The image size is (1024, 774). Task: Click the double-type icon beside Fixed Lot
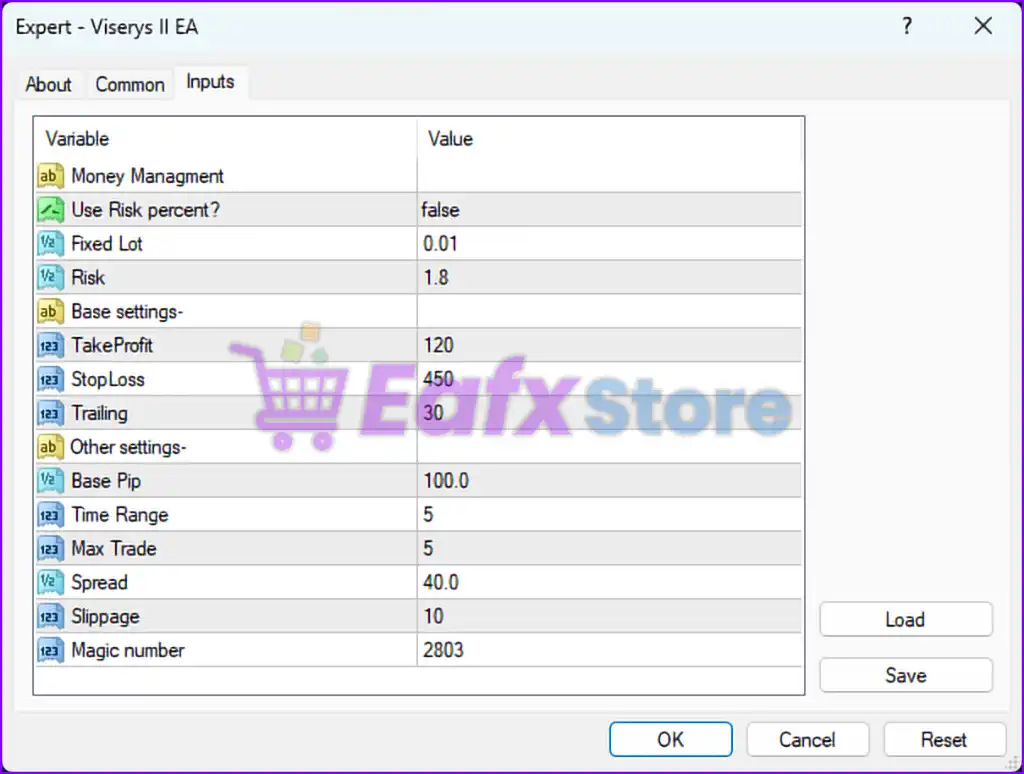point(50,244)
